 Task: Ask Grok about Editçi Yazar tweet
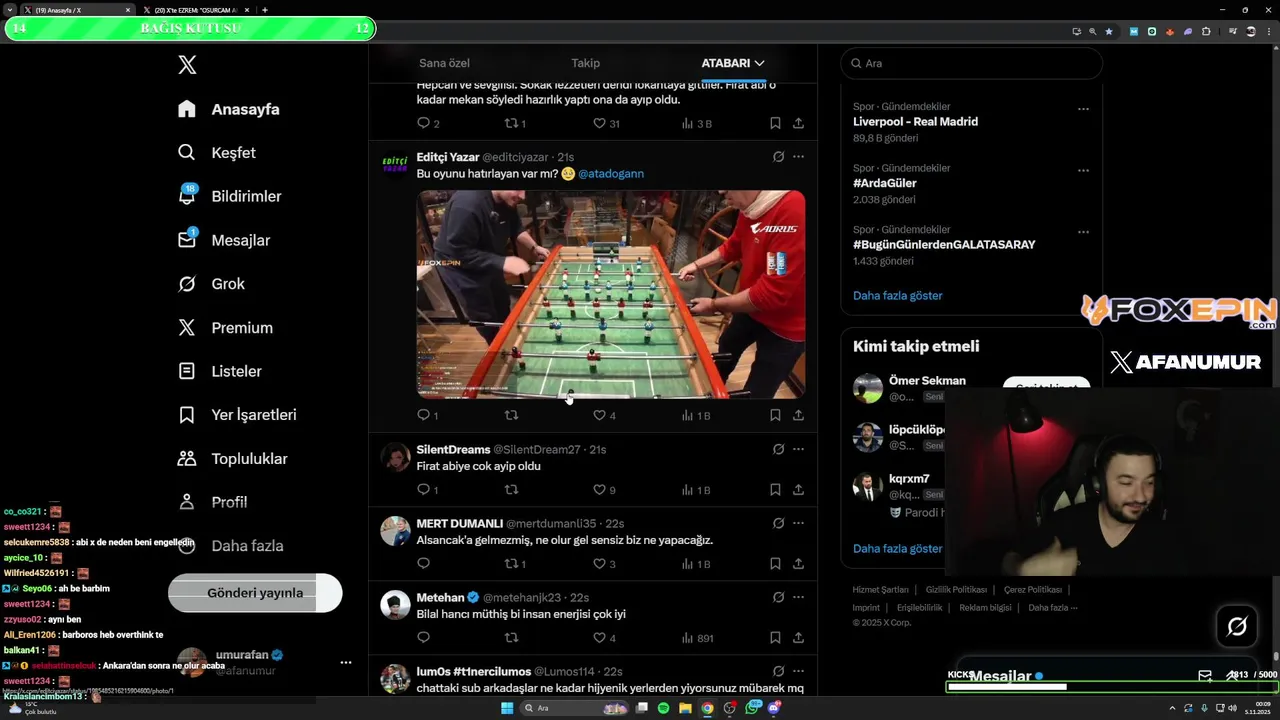[778, 157]
